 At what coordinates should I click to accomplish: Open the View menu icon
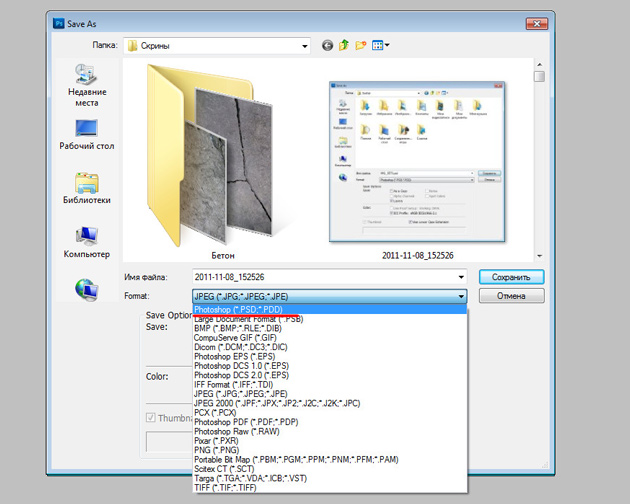pos(380,45)
